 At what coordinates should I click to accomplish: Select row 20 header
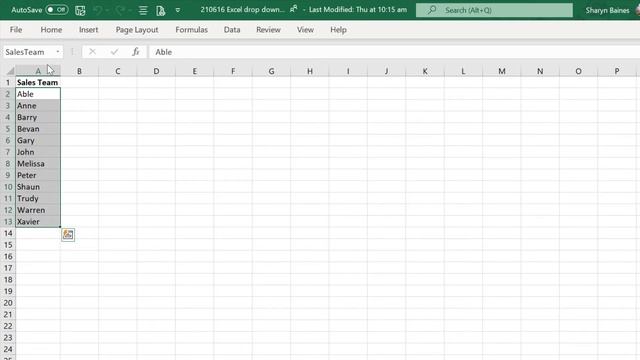click(x=8, y=303)
